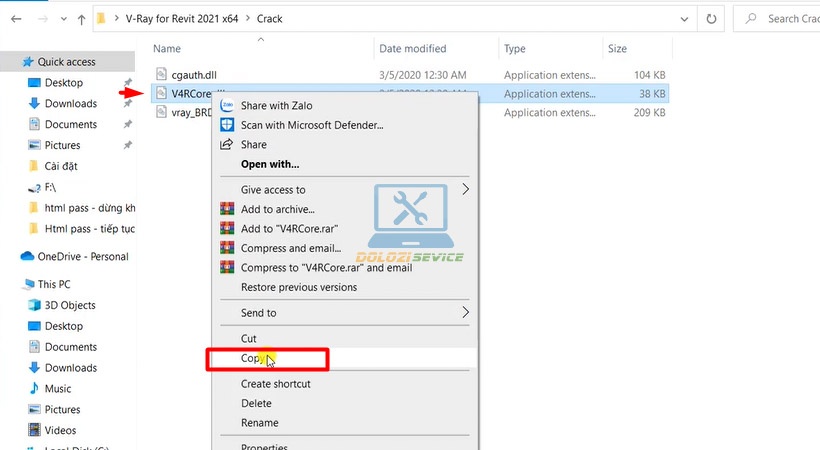Choose Delete from context menu
The width and height of the screenshot is (820, 450).
pos(256,403)
